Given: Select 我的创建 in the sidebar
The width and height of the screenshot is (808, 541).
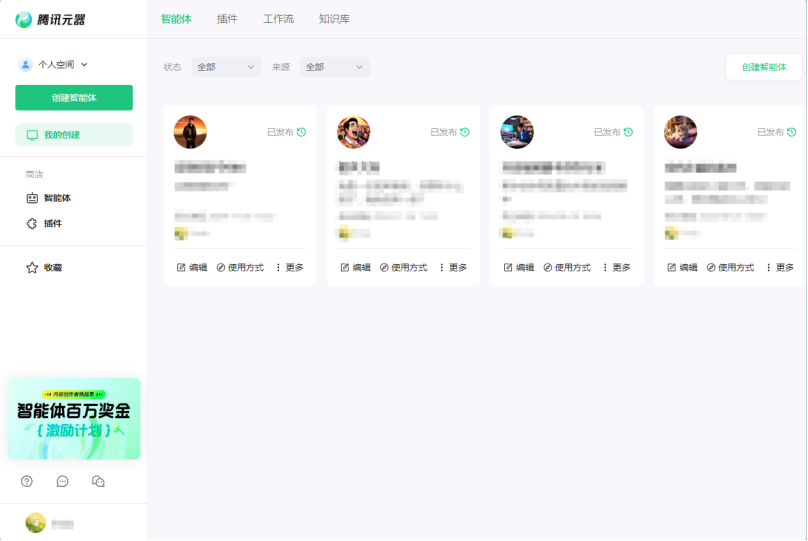Looking at the screenshot, I should (x=74, y=134).
